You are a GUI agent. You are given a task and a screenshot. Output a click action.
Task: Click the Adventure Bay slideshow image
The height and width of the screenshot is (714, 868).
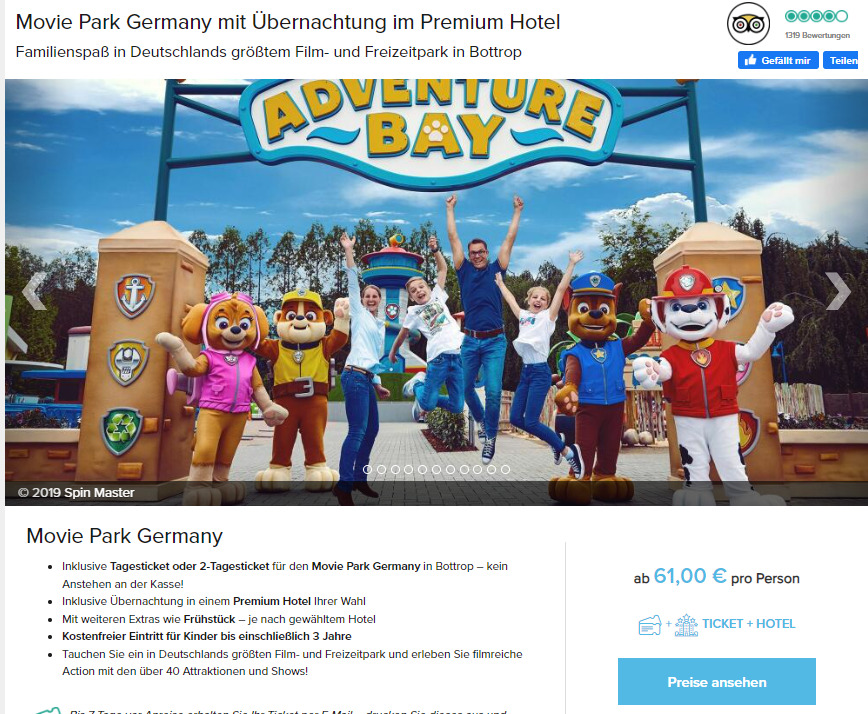click(436, 292)
